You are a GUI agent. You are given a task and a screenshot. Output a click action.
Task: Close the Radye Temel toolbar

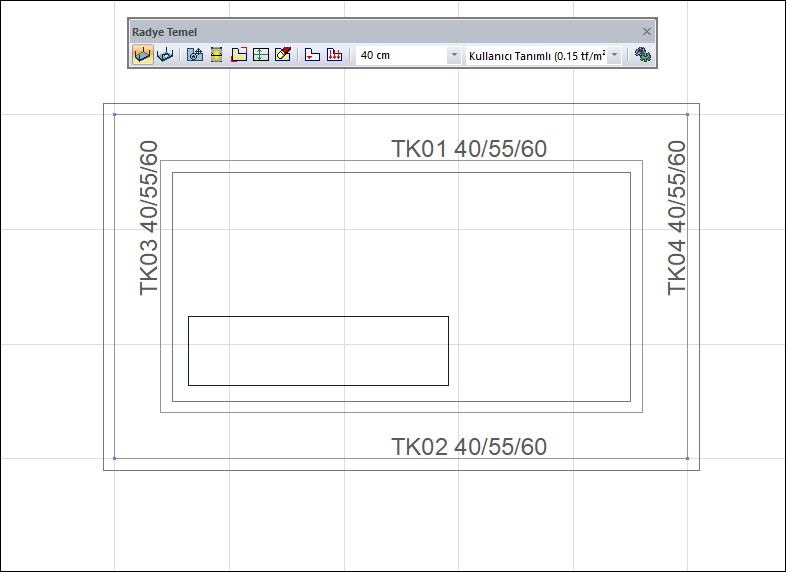pyautogui.click(x=647, y=32)
